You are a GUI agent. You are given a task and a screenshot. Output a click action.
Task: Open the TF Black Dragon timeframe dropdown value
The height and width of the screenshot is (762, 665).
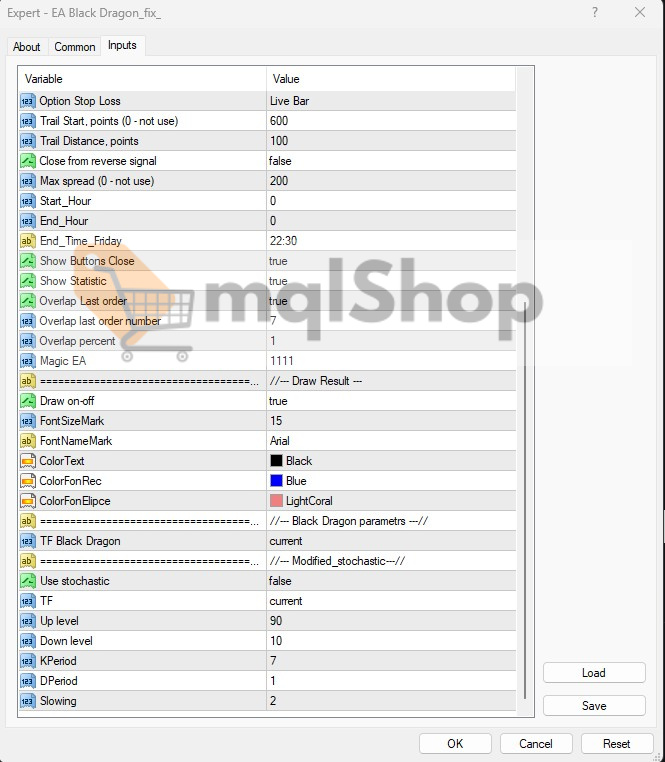click(390, 541)
